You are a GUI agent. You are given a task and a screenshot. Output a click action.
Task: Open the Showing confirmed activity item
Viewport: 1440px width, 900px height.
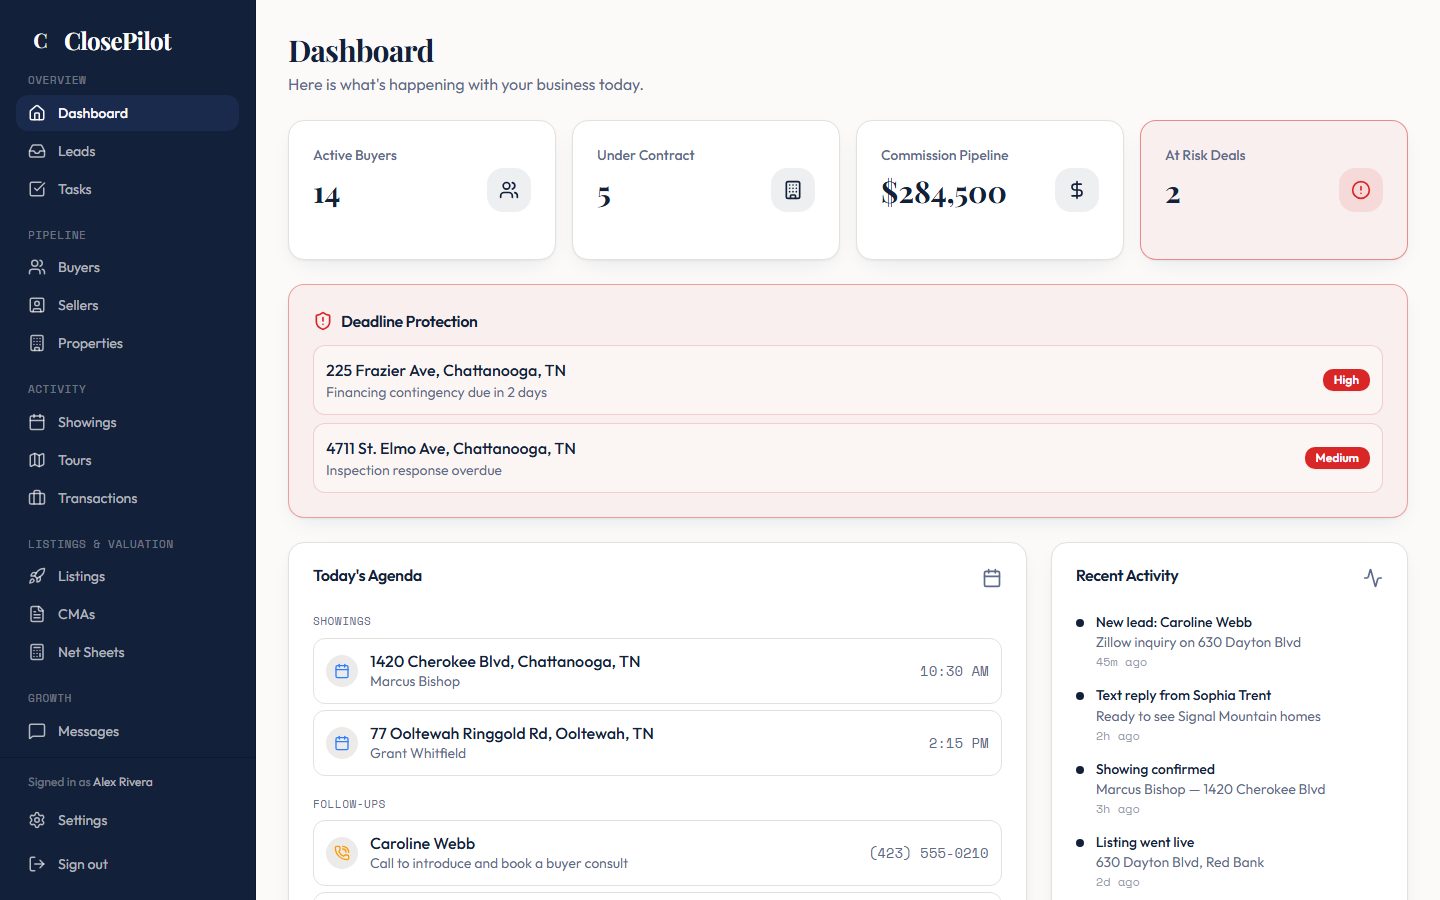pyautogui.click(x=1229, y=788)
